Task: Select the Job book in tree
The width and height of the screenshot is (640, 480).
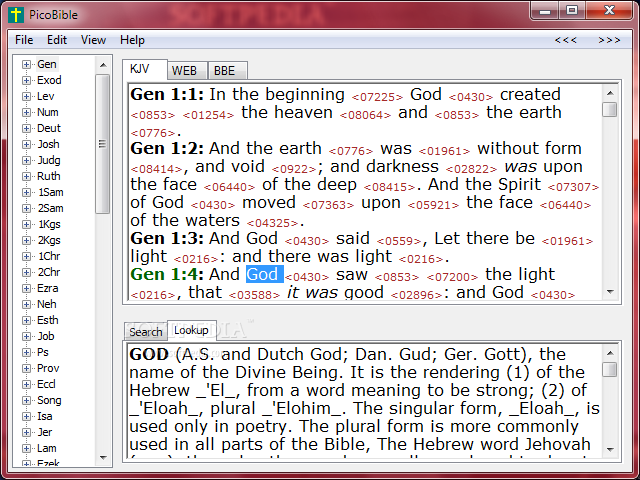Action: click(46, 336)
